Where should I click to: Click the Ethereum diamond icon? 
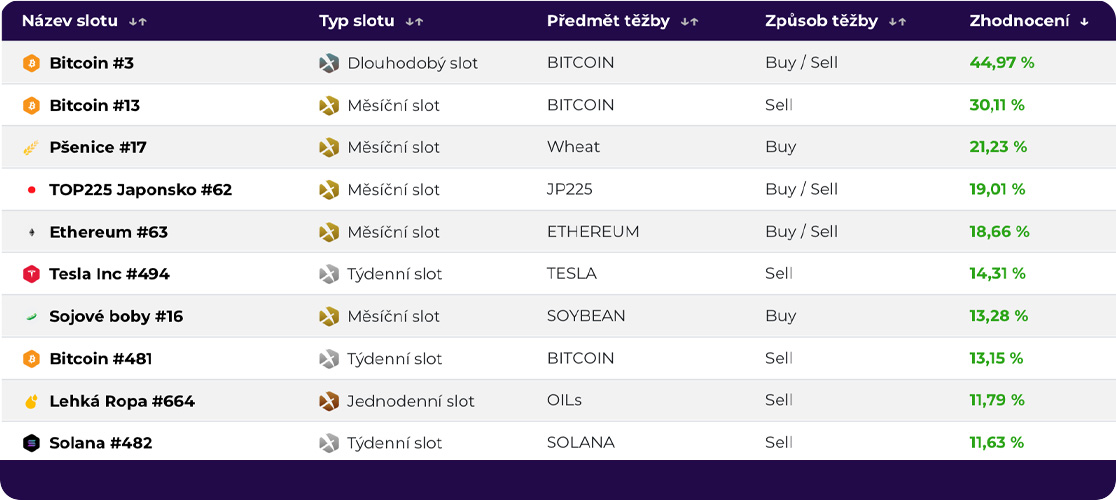pos(31,233)
